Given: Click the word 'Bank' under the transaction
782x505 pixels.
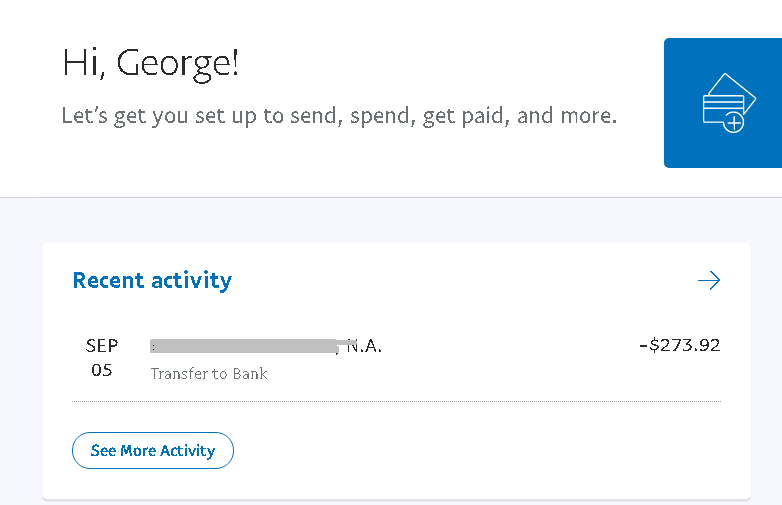Looking at the screenshot, I should coord(248,374).
